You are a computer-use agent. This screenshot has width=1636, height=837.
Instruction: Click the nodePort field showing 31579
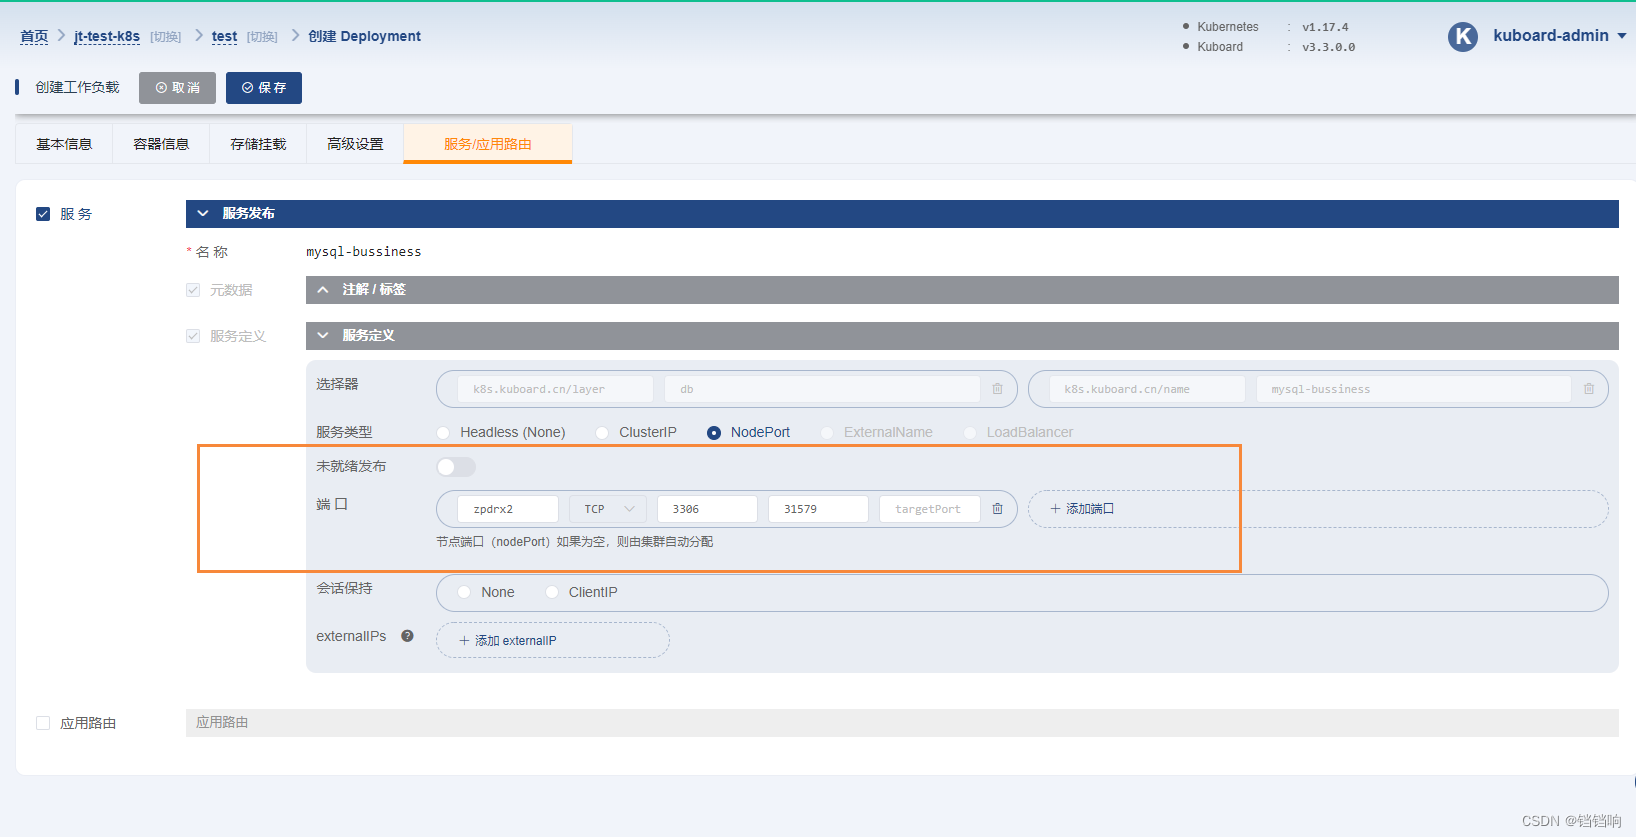pos(818,509)
